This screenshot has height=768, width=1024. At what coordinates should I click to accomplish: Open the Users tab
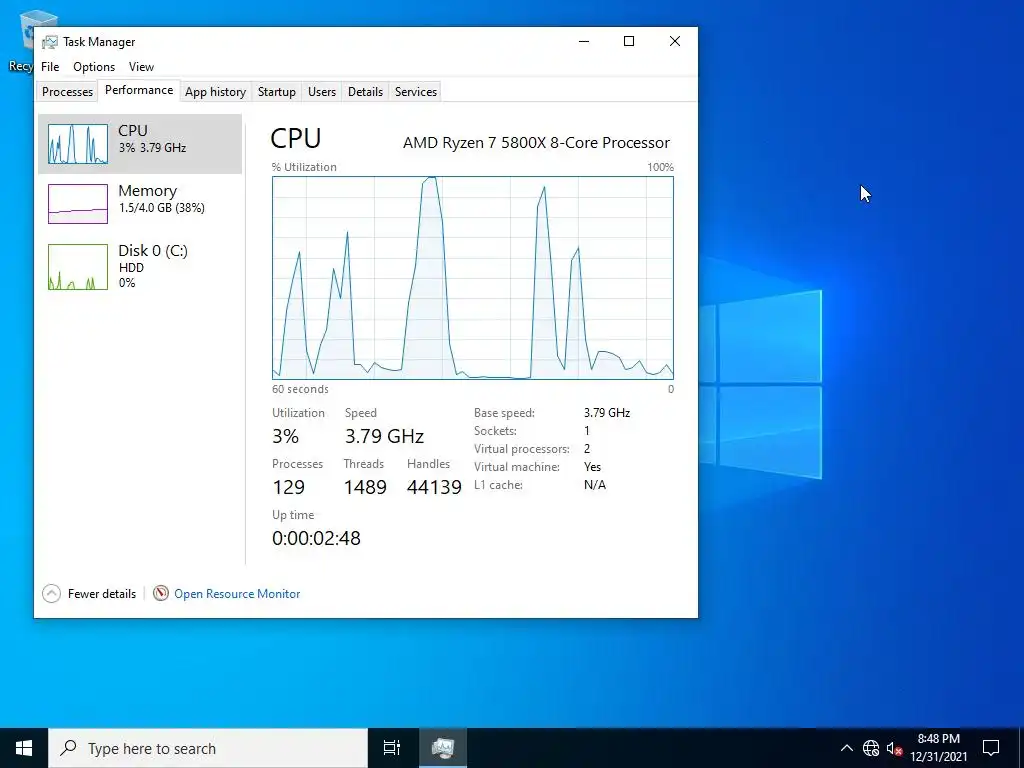322,92
